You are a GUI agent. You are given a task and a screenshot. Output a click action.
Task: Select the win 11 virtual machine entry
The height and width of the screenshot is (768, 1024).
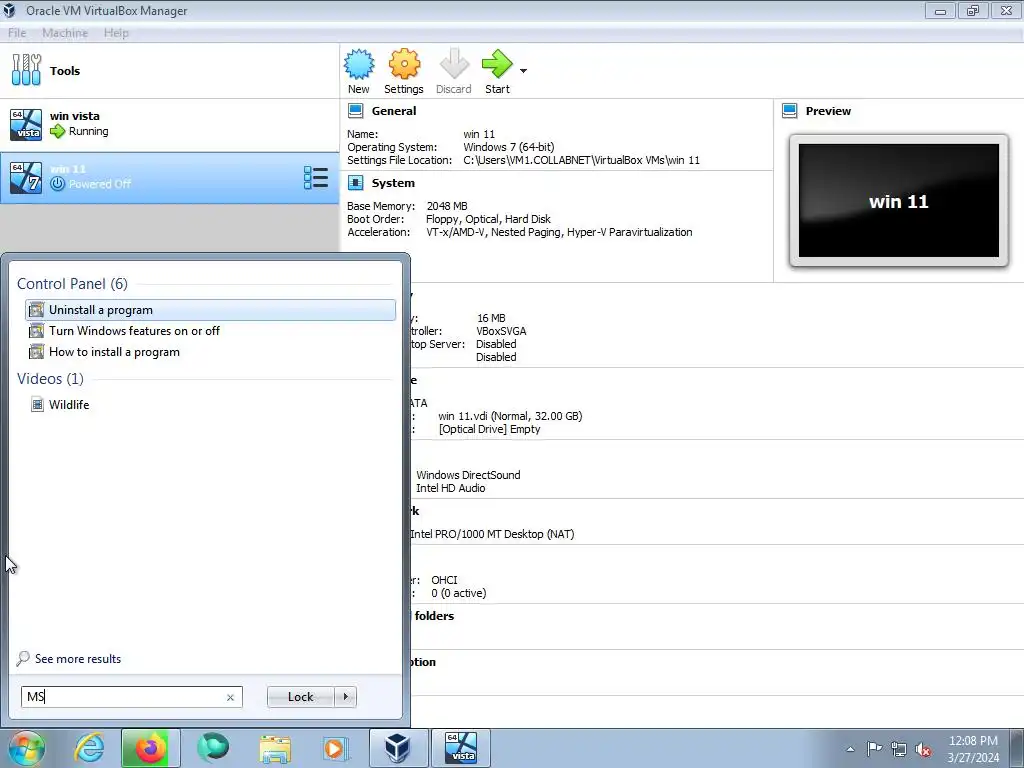point(170,178)
